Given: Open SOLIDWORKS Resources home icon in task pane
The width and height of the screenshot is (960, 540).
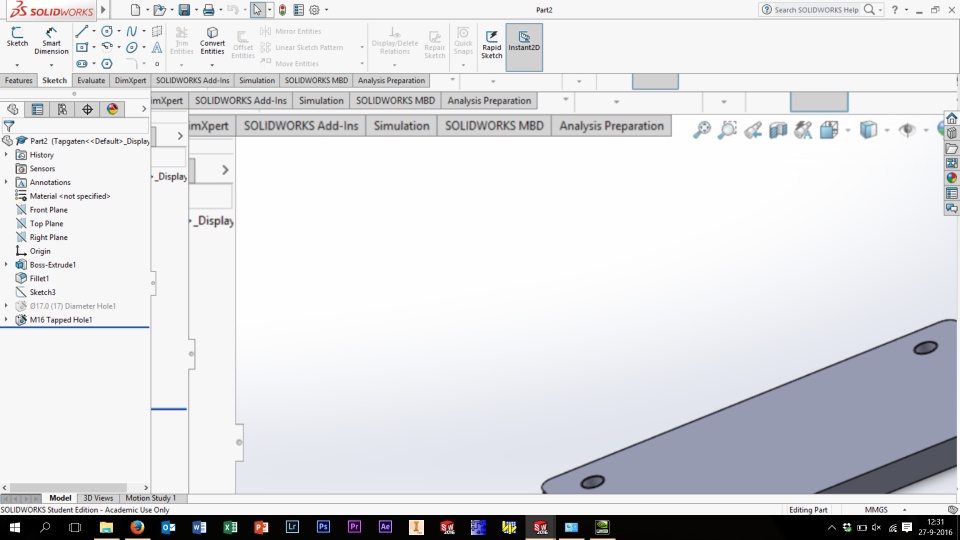Looking at the screenshot, I should [x=951, y=118].
